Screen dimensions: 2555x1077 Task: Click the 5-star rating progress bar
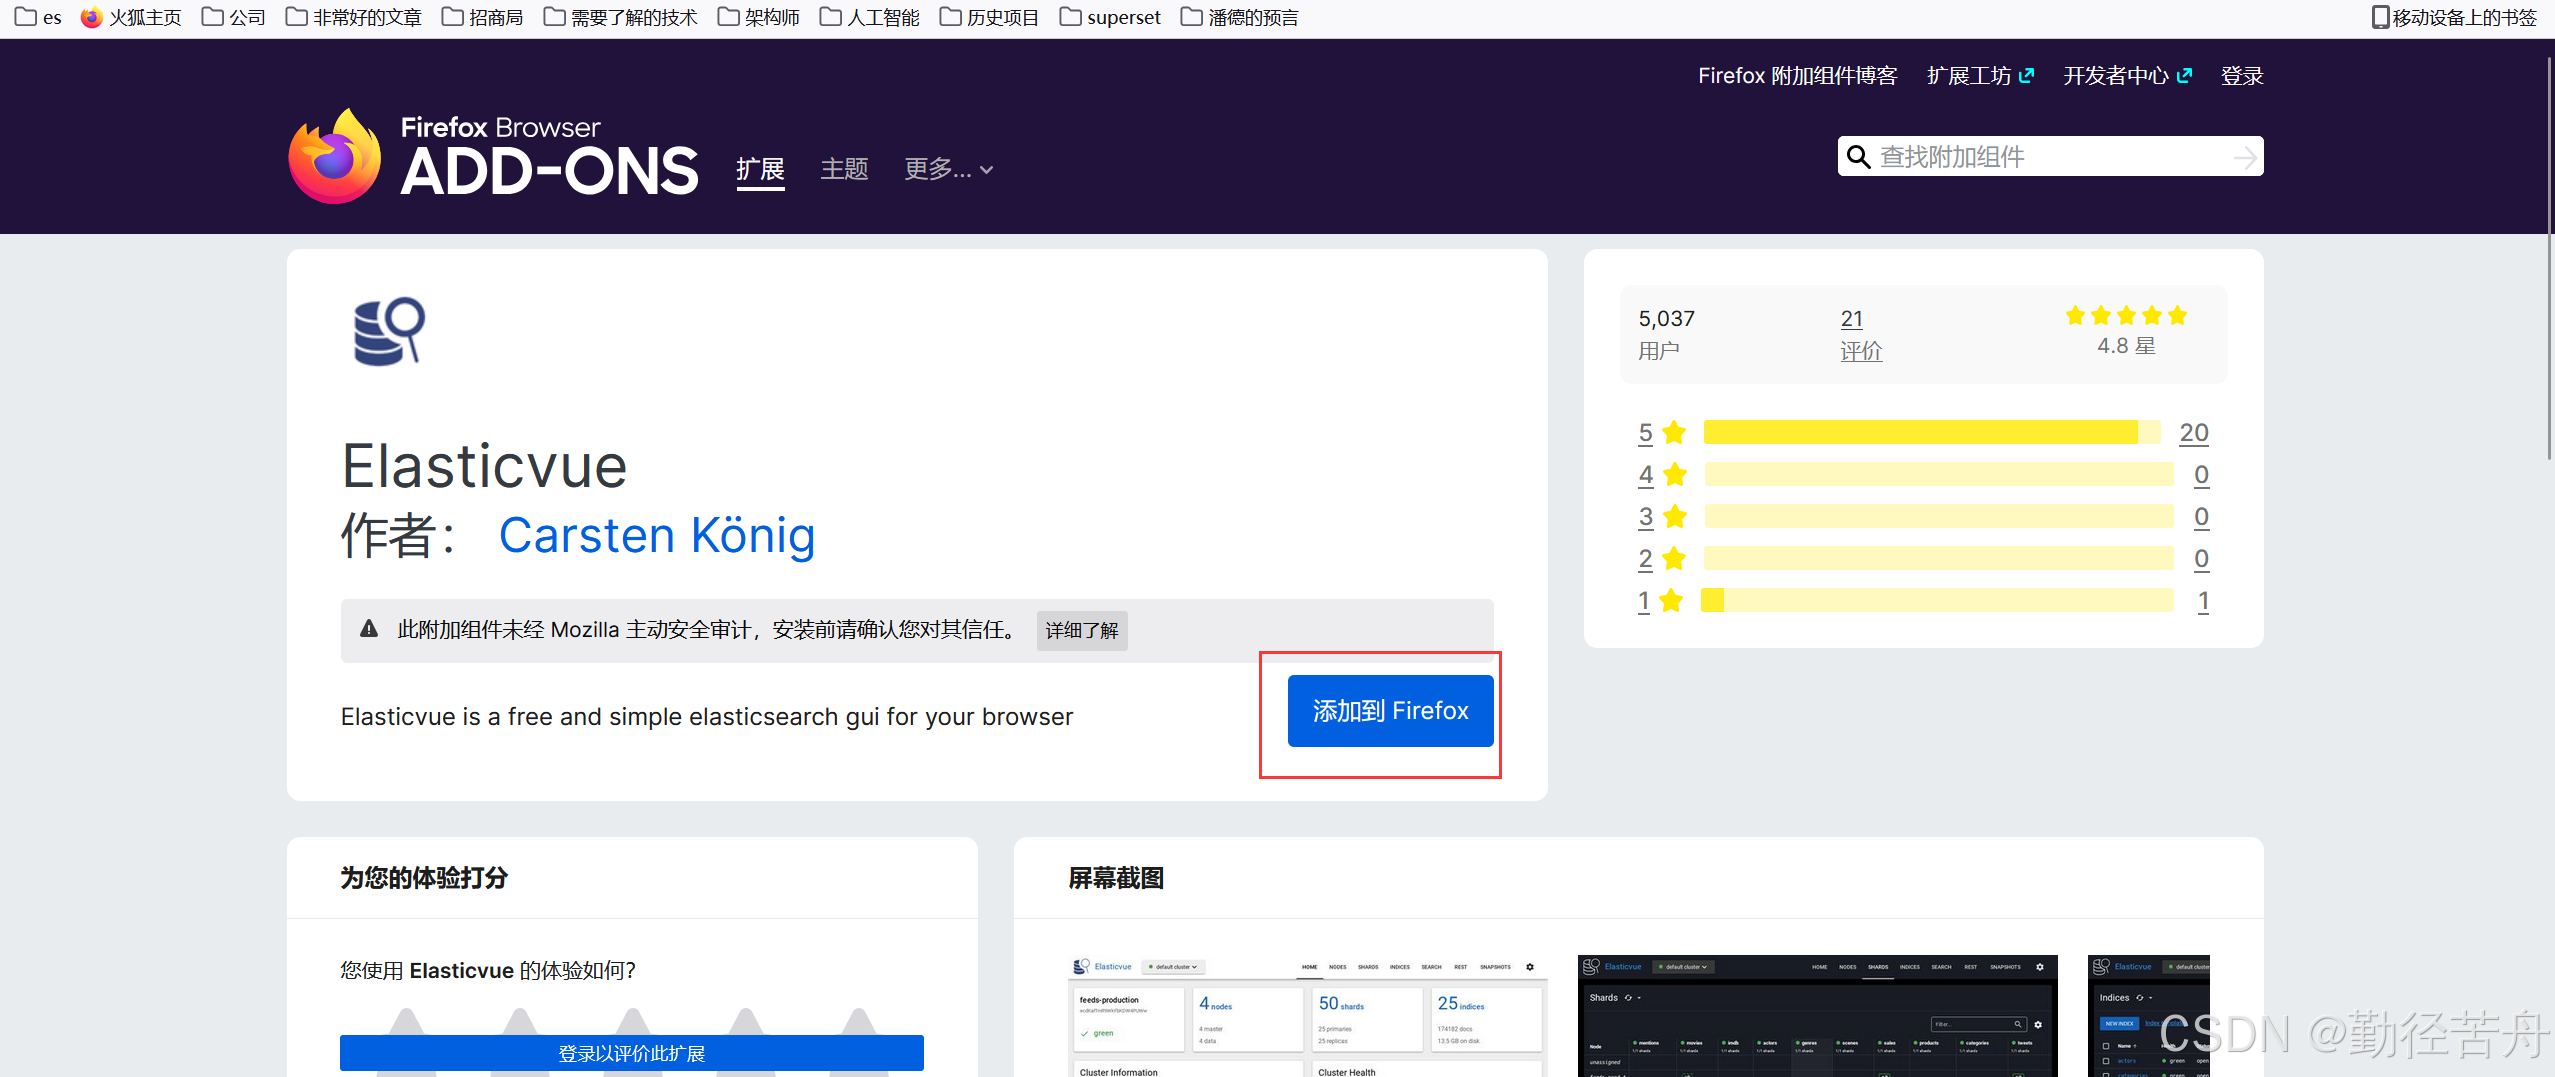click(x=1933, y=432)
